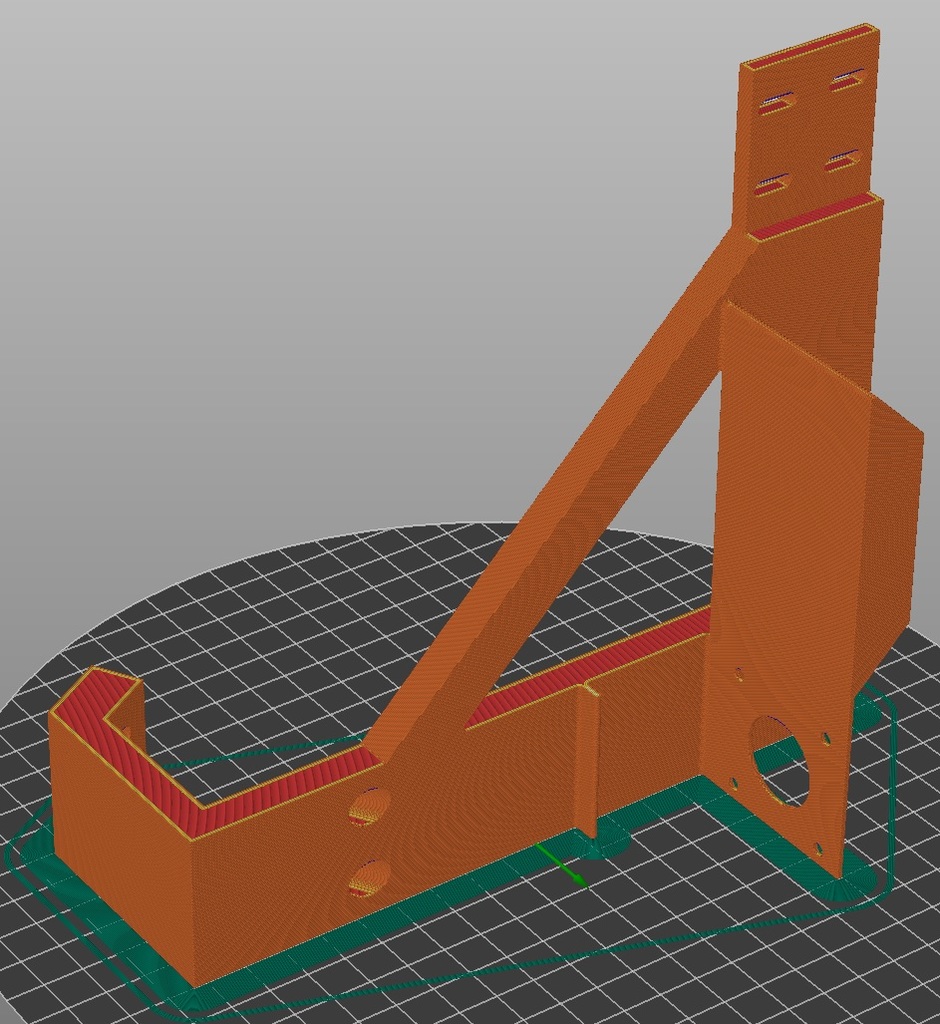Click the upper-right mounting slot

point(847,78)
